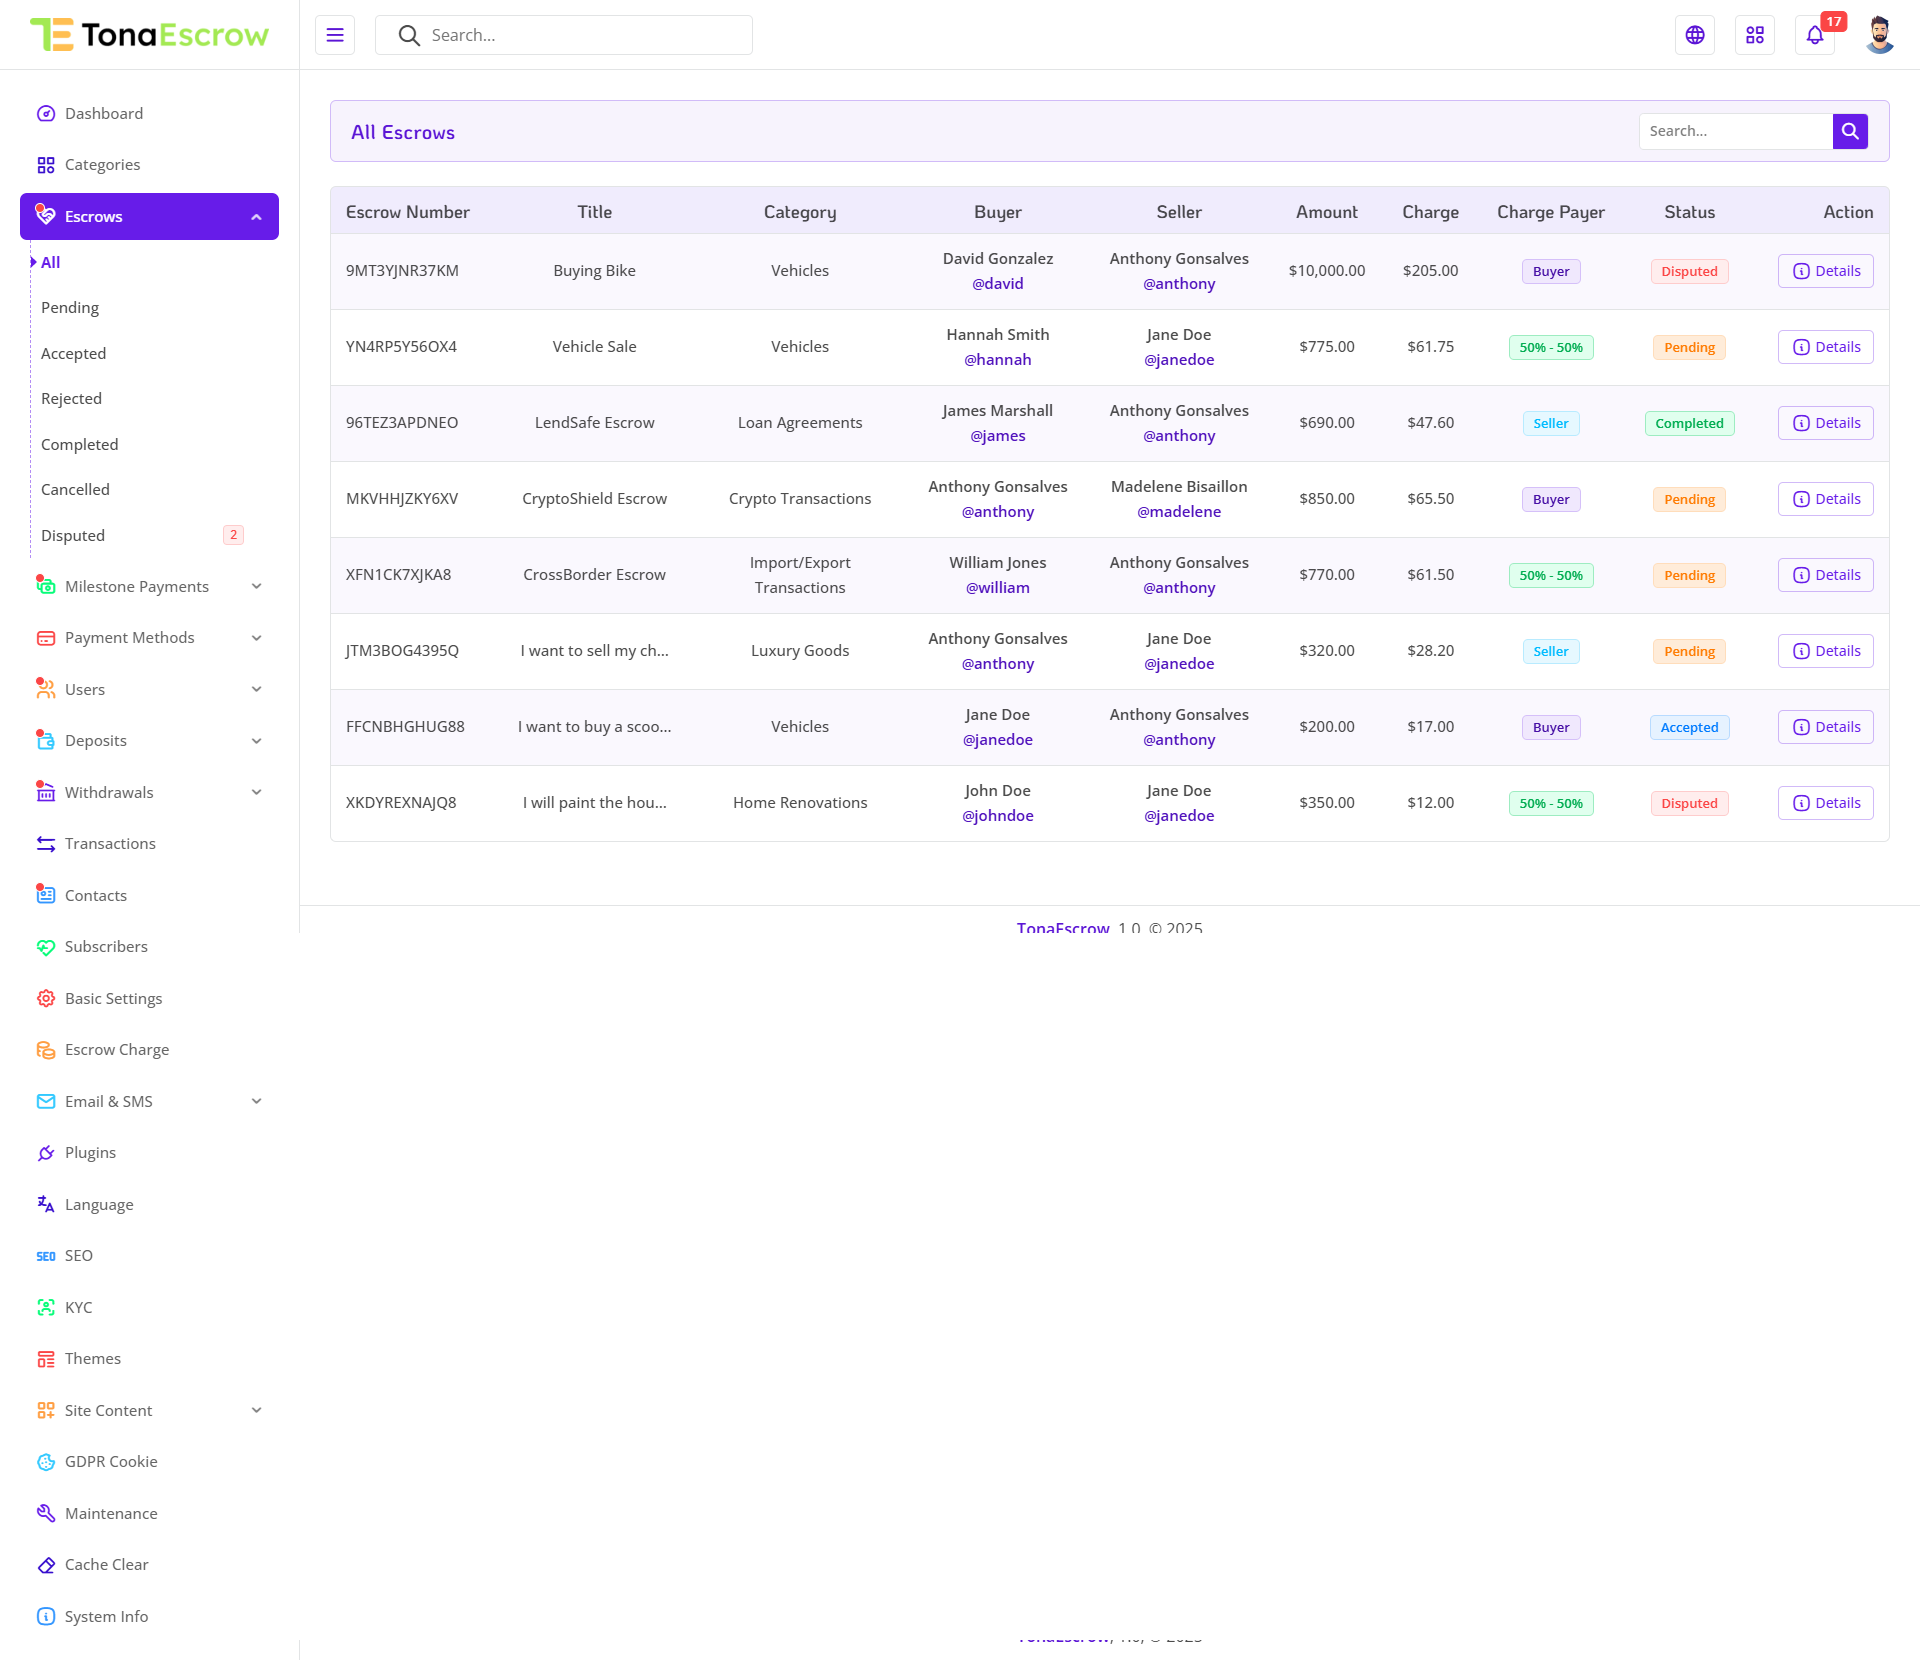This screenshot has width=1920, height=1660.
Task: Click the notification bell icon
Action: [x=1815, y=35]
